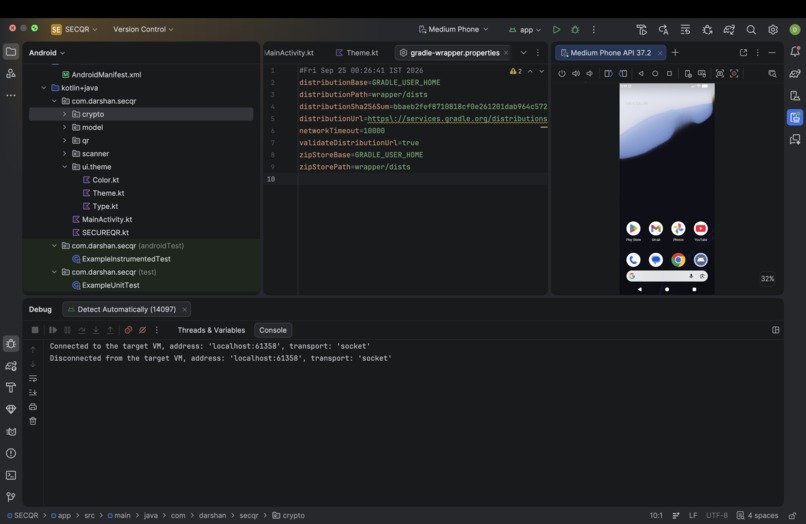Select gradle-wrapper.properties editor tab
Viewport: 806px width, 524px height.
pos(454,52)
